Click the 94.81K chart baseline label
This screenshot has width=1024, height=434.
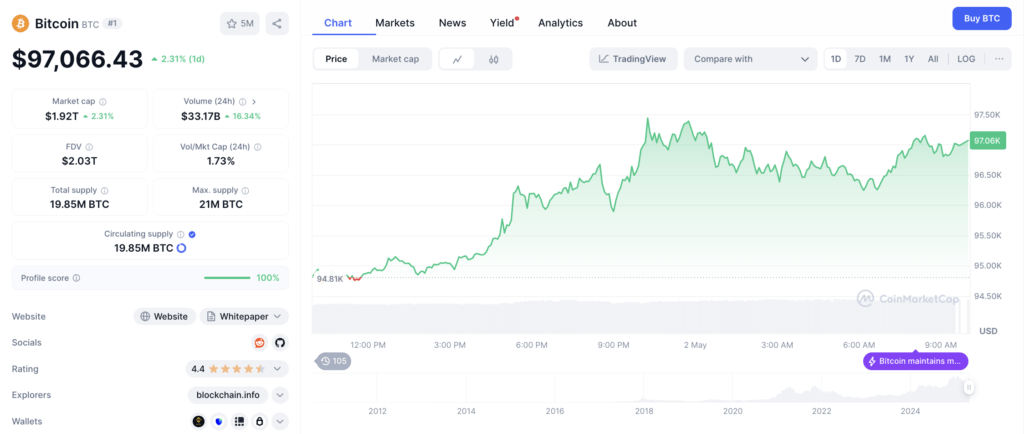tap(330, 279)
